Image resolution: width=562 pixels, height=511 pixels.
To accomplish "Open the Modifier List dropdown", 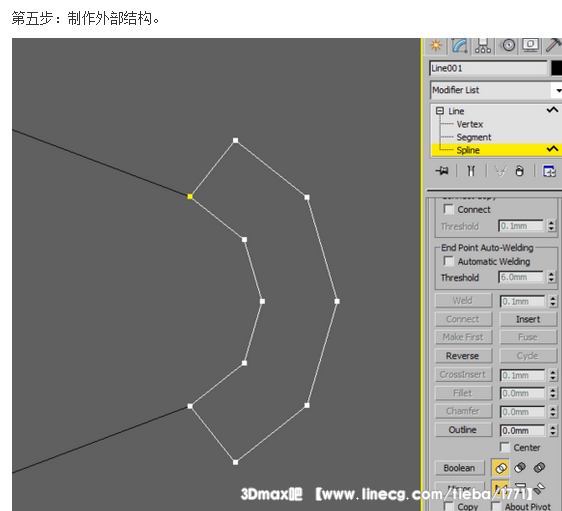I will click(496, 90).
